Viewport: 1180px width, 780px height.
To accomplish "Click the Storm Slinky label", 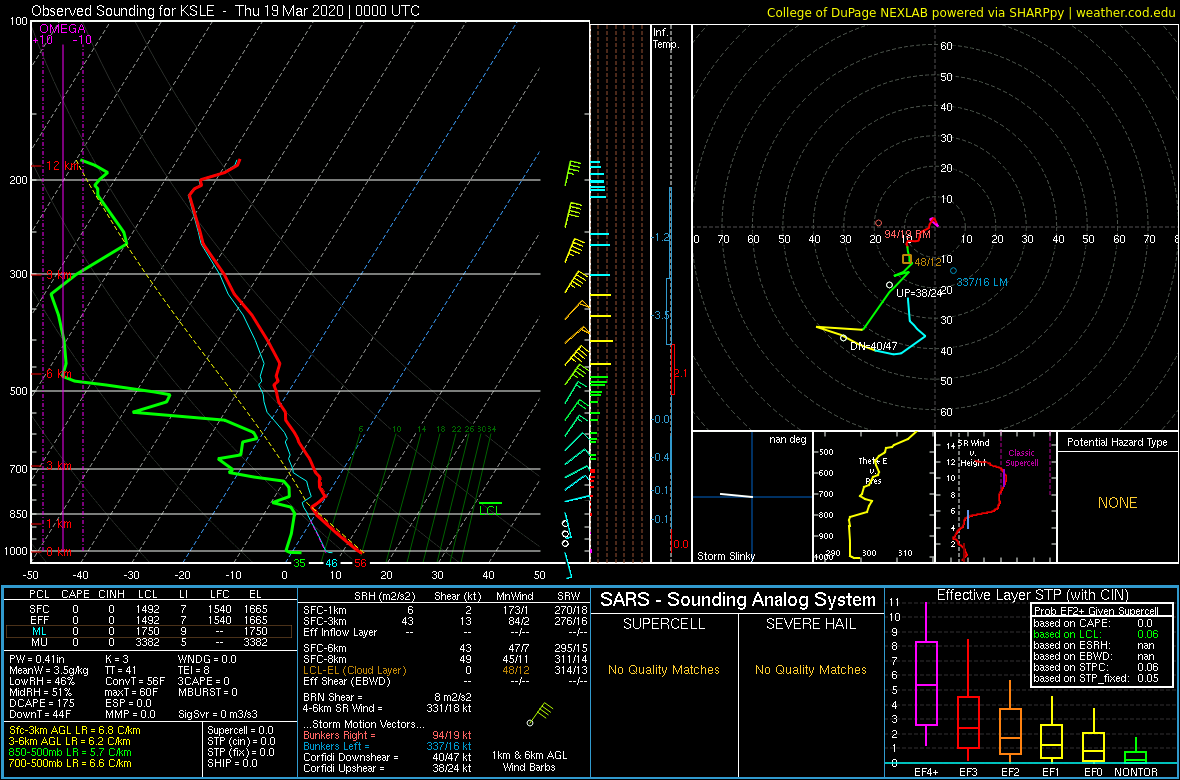I will pos(726,556).
